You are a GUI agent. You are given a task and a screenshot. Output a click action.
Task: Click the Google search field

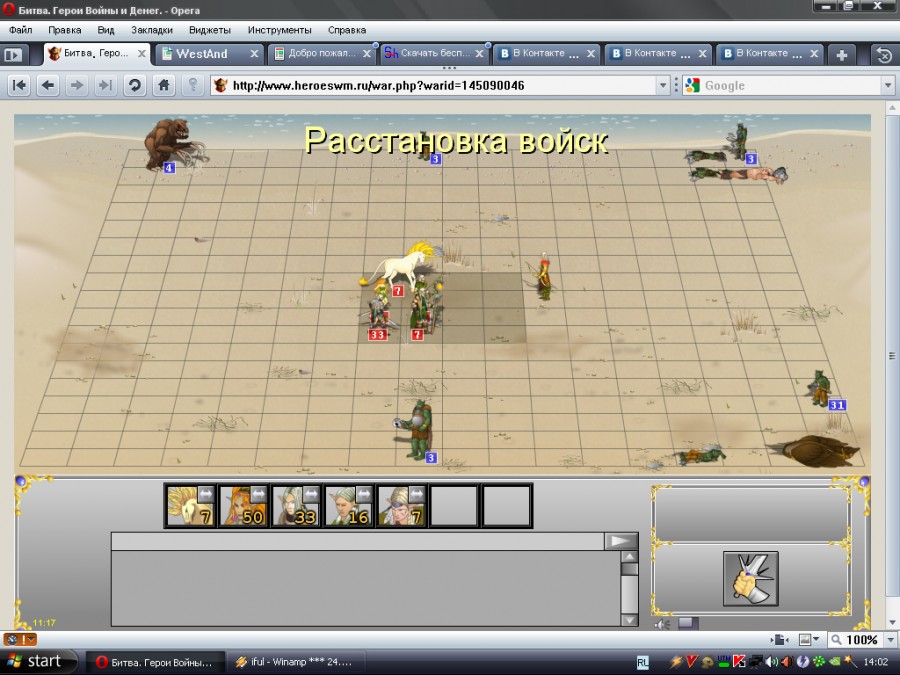coord(790,86)
